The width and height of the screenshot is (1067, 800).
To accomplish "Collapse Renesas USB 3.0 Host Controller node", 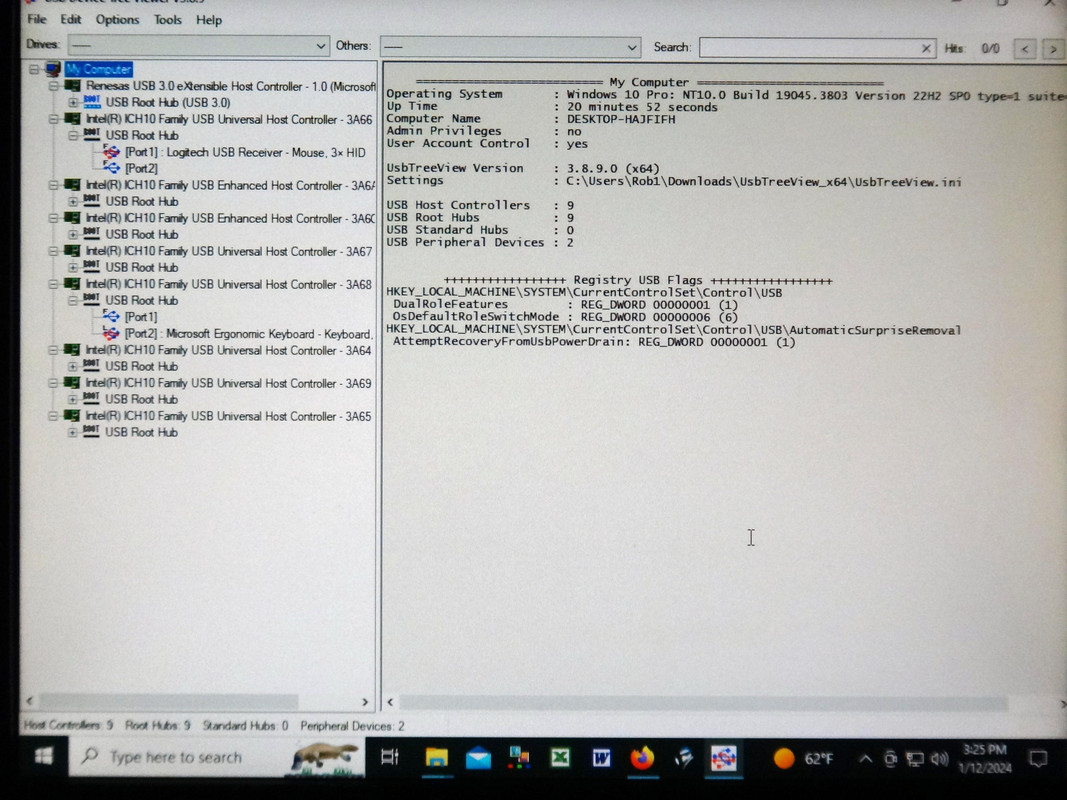I will tap(53, 86).
